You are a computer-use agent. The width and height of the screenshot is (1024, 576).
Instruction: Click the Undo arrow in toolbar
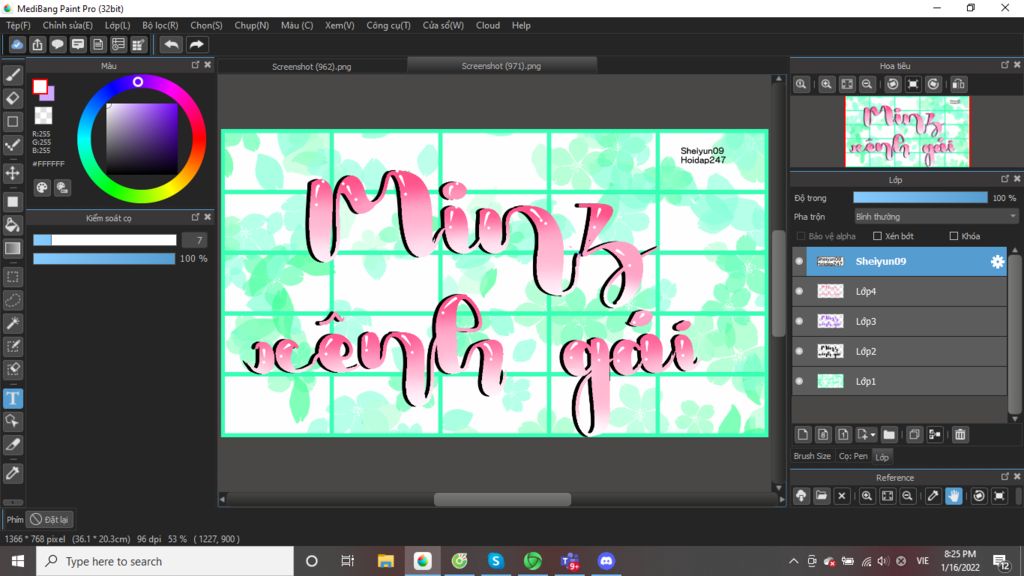[171, 44]
